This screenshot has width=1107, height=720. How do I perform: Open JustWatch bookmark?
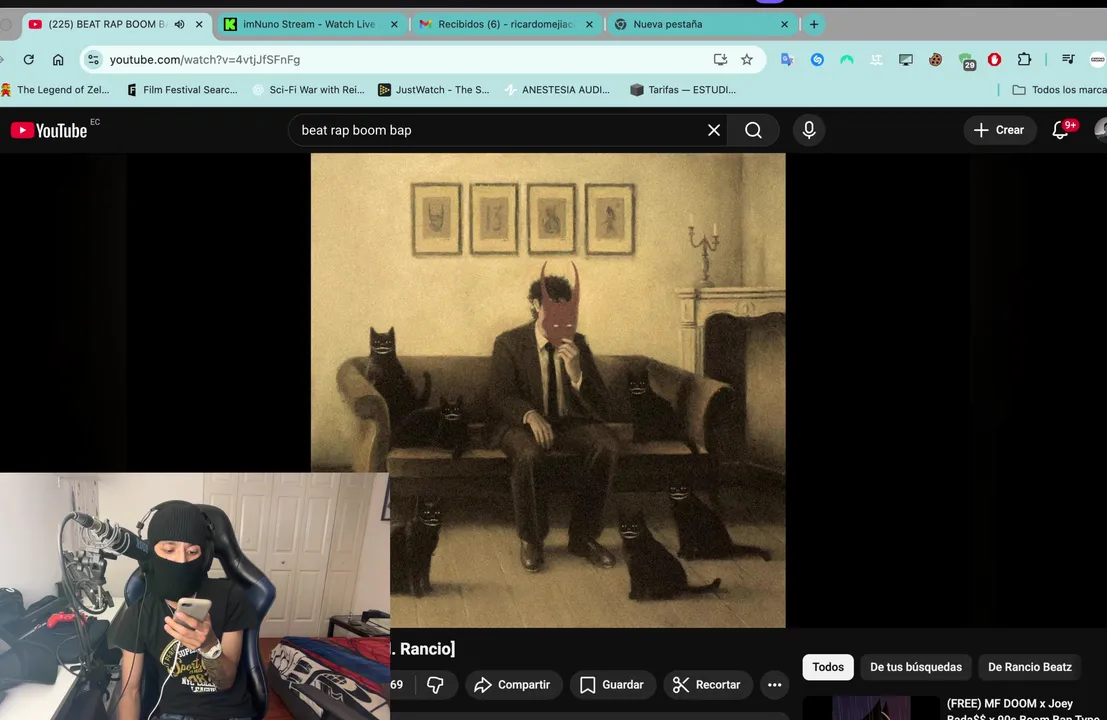click(434, 90)
